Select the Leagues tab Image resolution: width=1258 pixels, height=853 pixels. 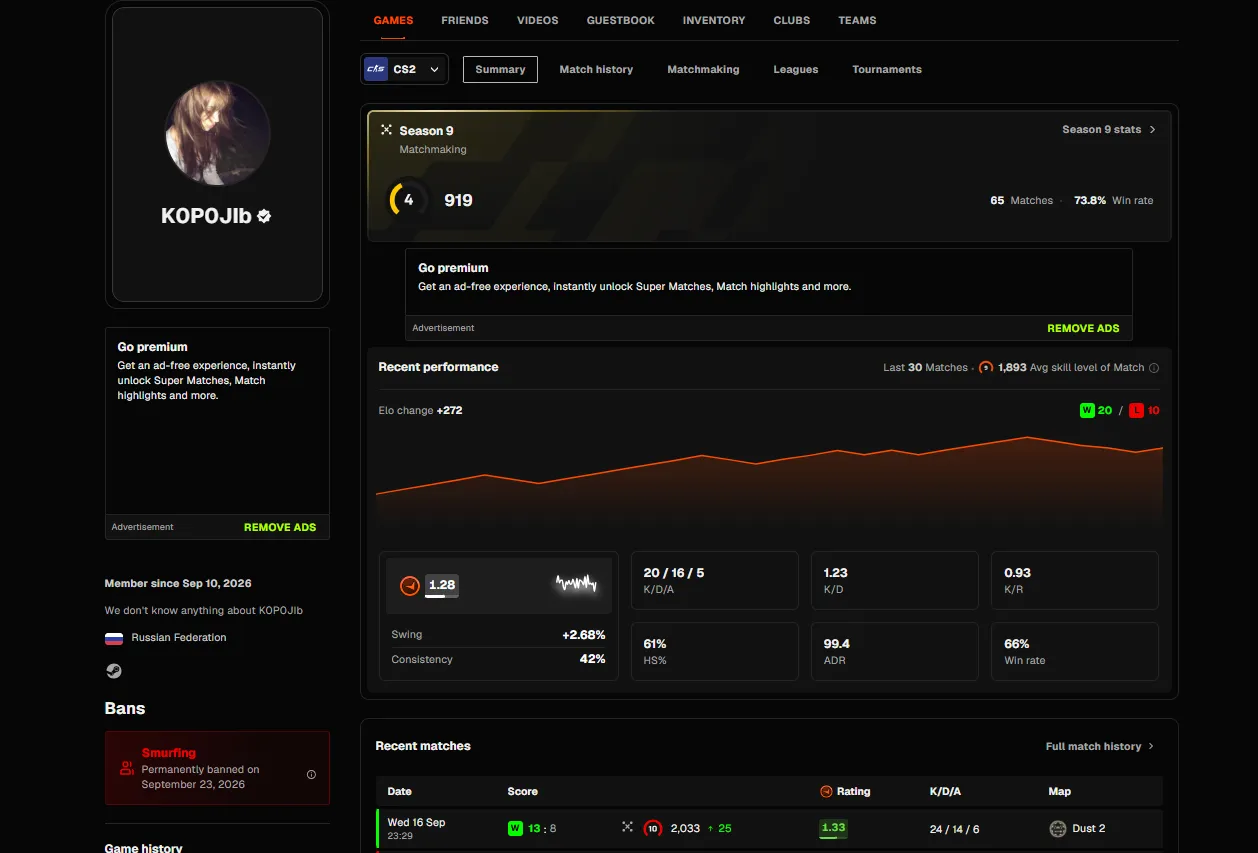[796, 69]
